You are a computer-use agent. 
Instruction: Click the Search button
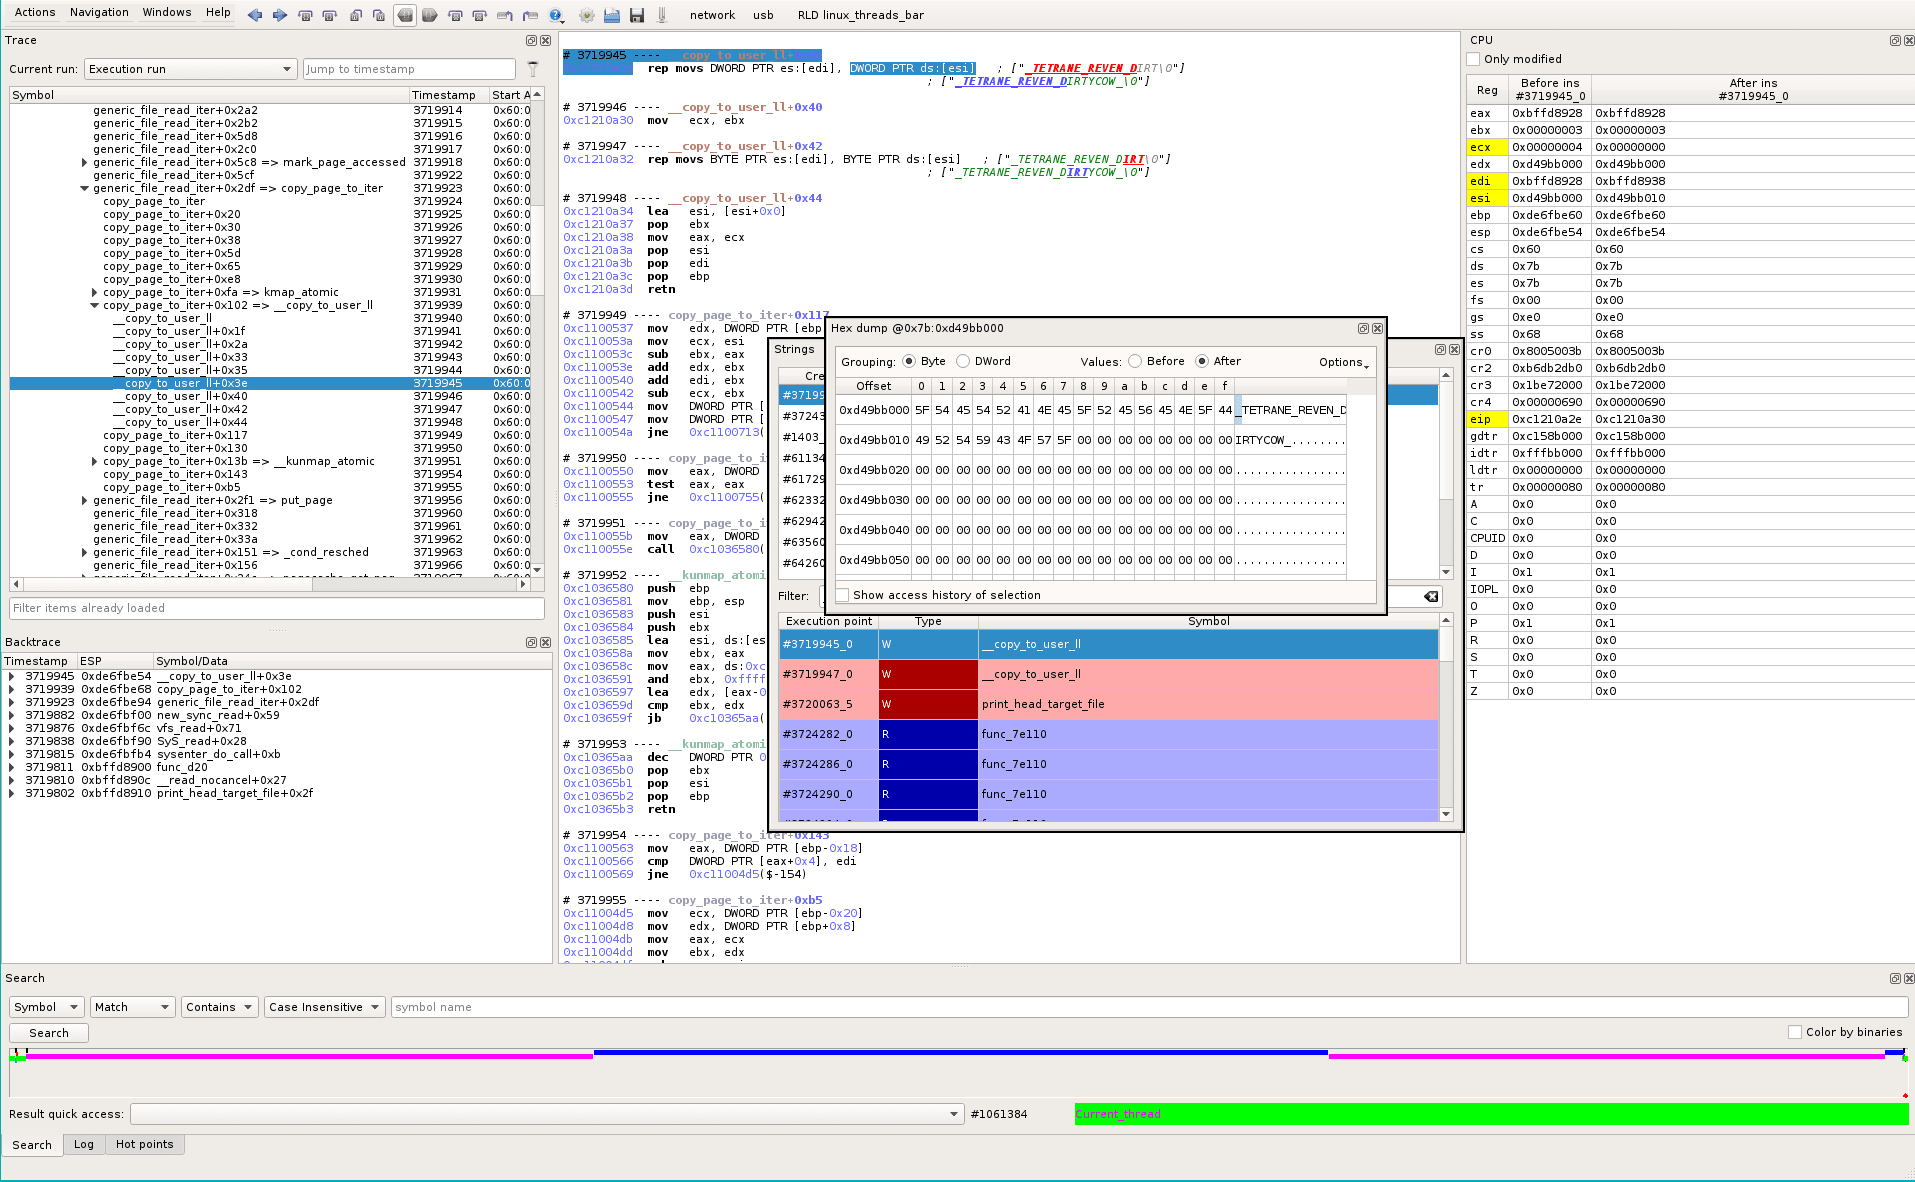[48, 1032]
